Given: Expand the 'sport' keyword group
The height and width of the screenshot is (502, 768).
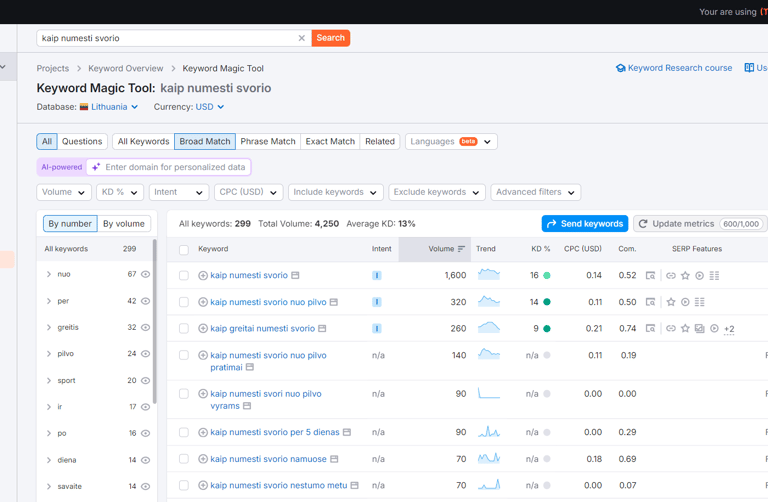Looking at the screenshot, I should (x=48, y=381).
